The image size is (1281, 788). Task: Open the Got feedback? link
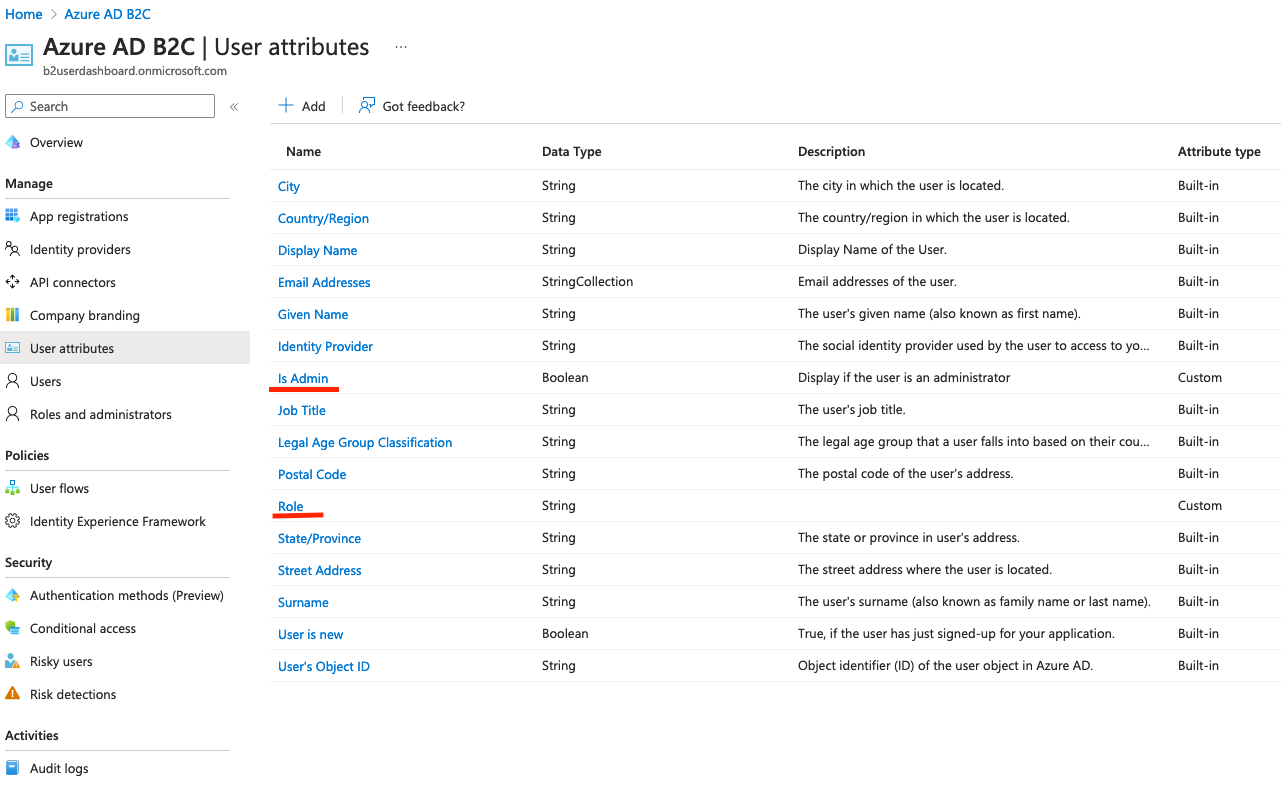[412, 106]
